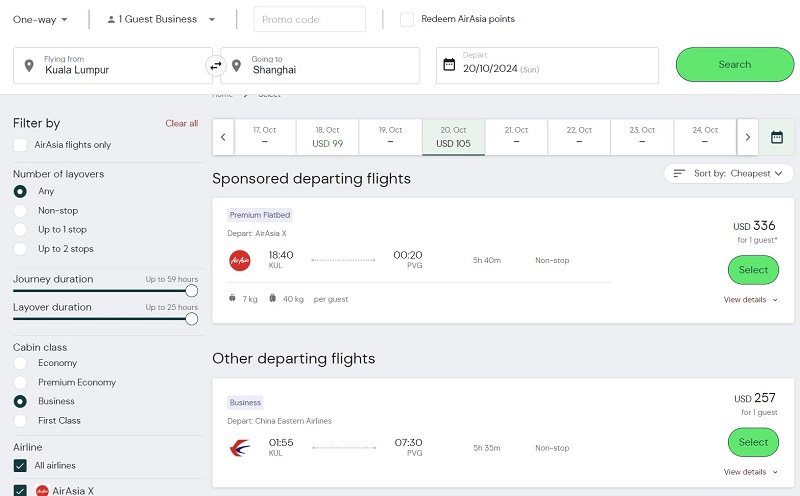The height and width of the screenshot is (496, 800).
Task: Click Going to Shanghai field
Action: 320,65
